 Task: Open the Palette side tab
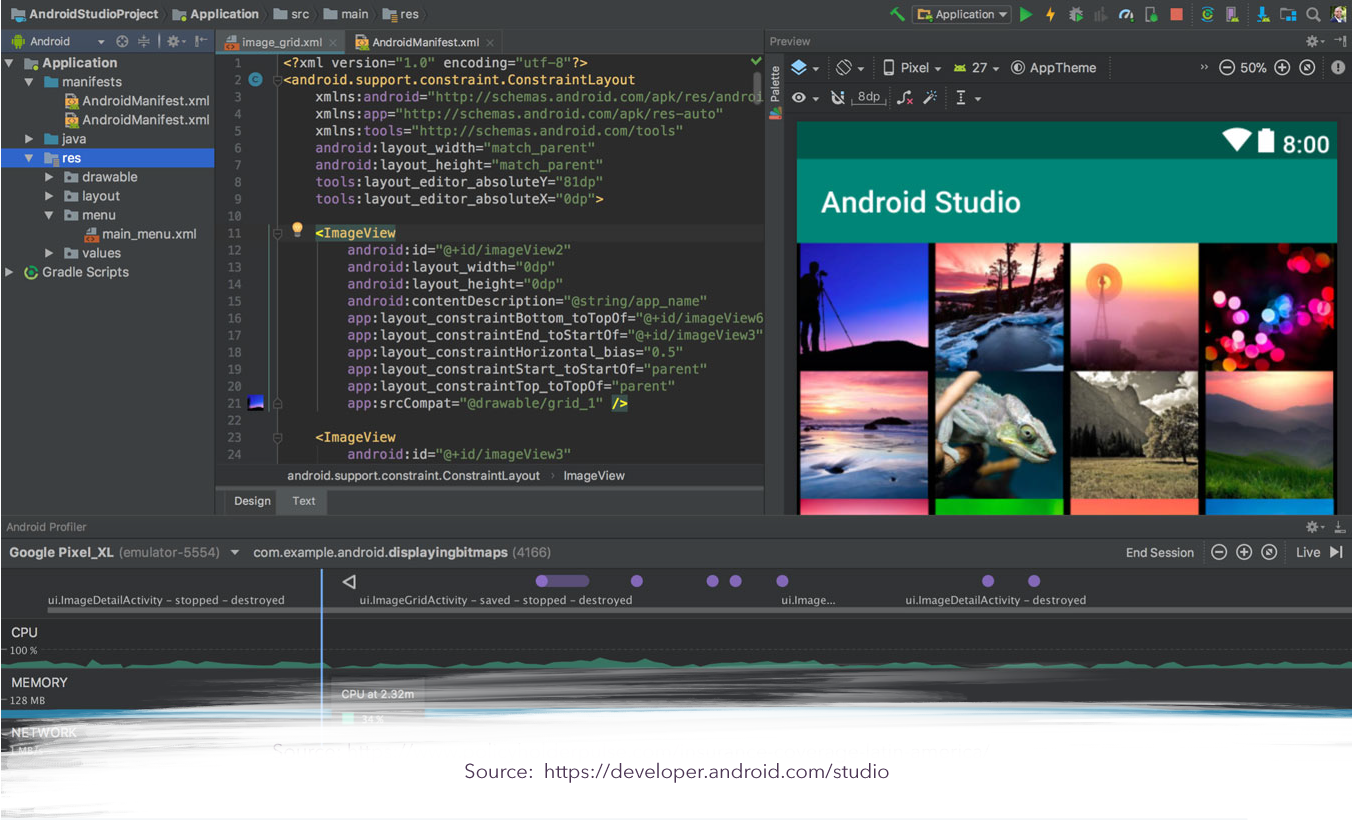point(775,91)
